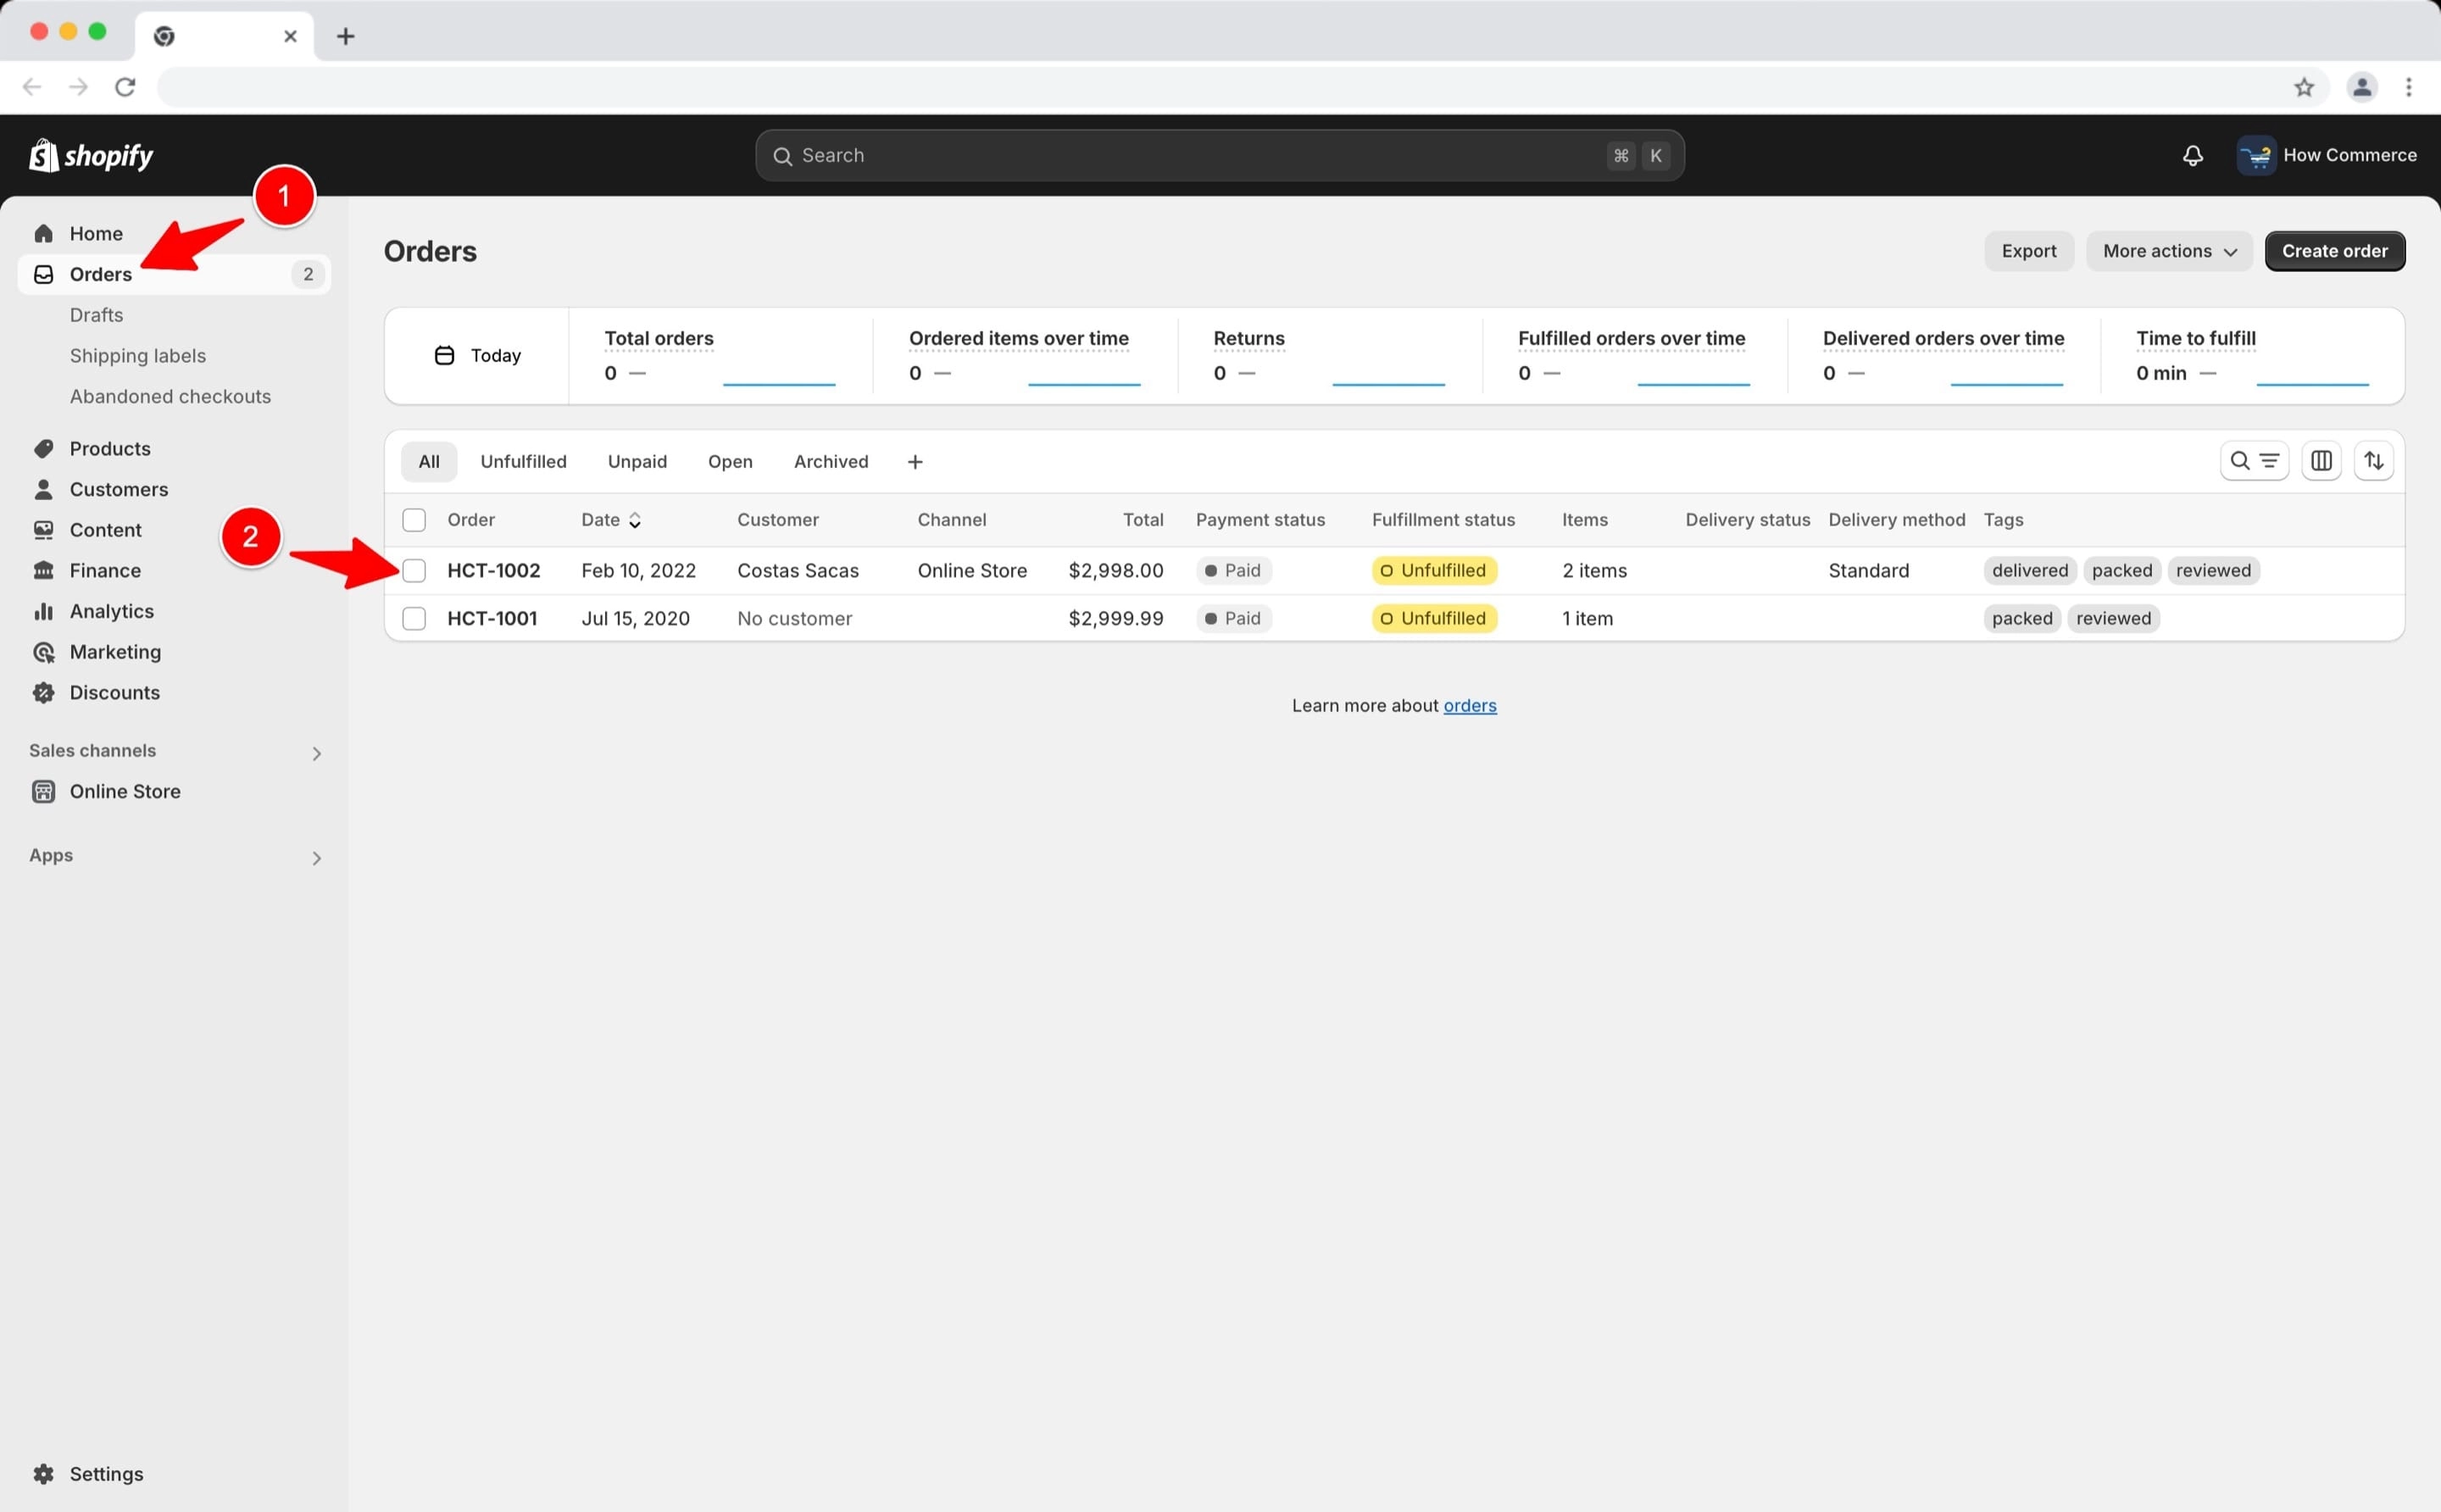This screenshot has width=2441, height=1512.
Task: Open order HCT-1001
Action: (492, 618)
